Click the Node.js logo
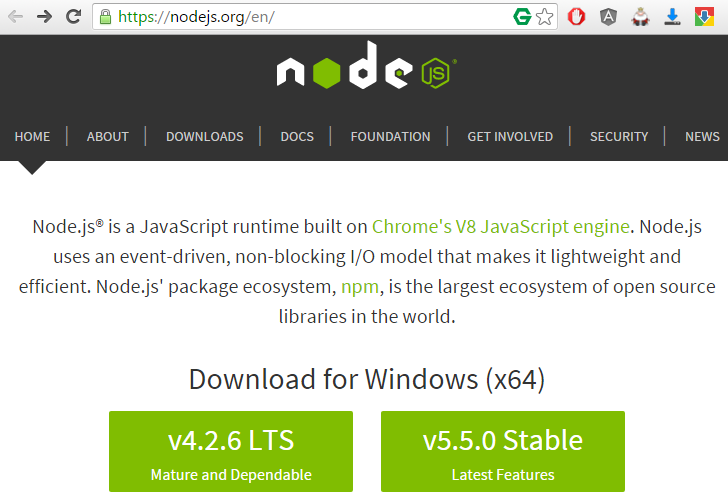The width and height of the screenshot is (728, 497). click(x=367, y=65)
